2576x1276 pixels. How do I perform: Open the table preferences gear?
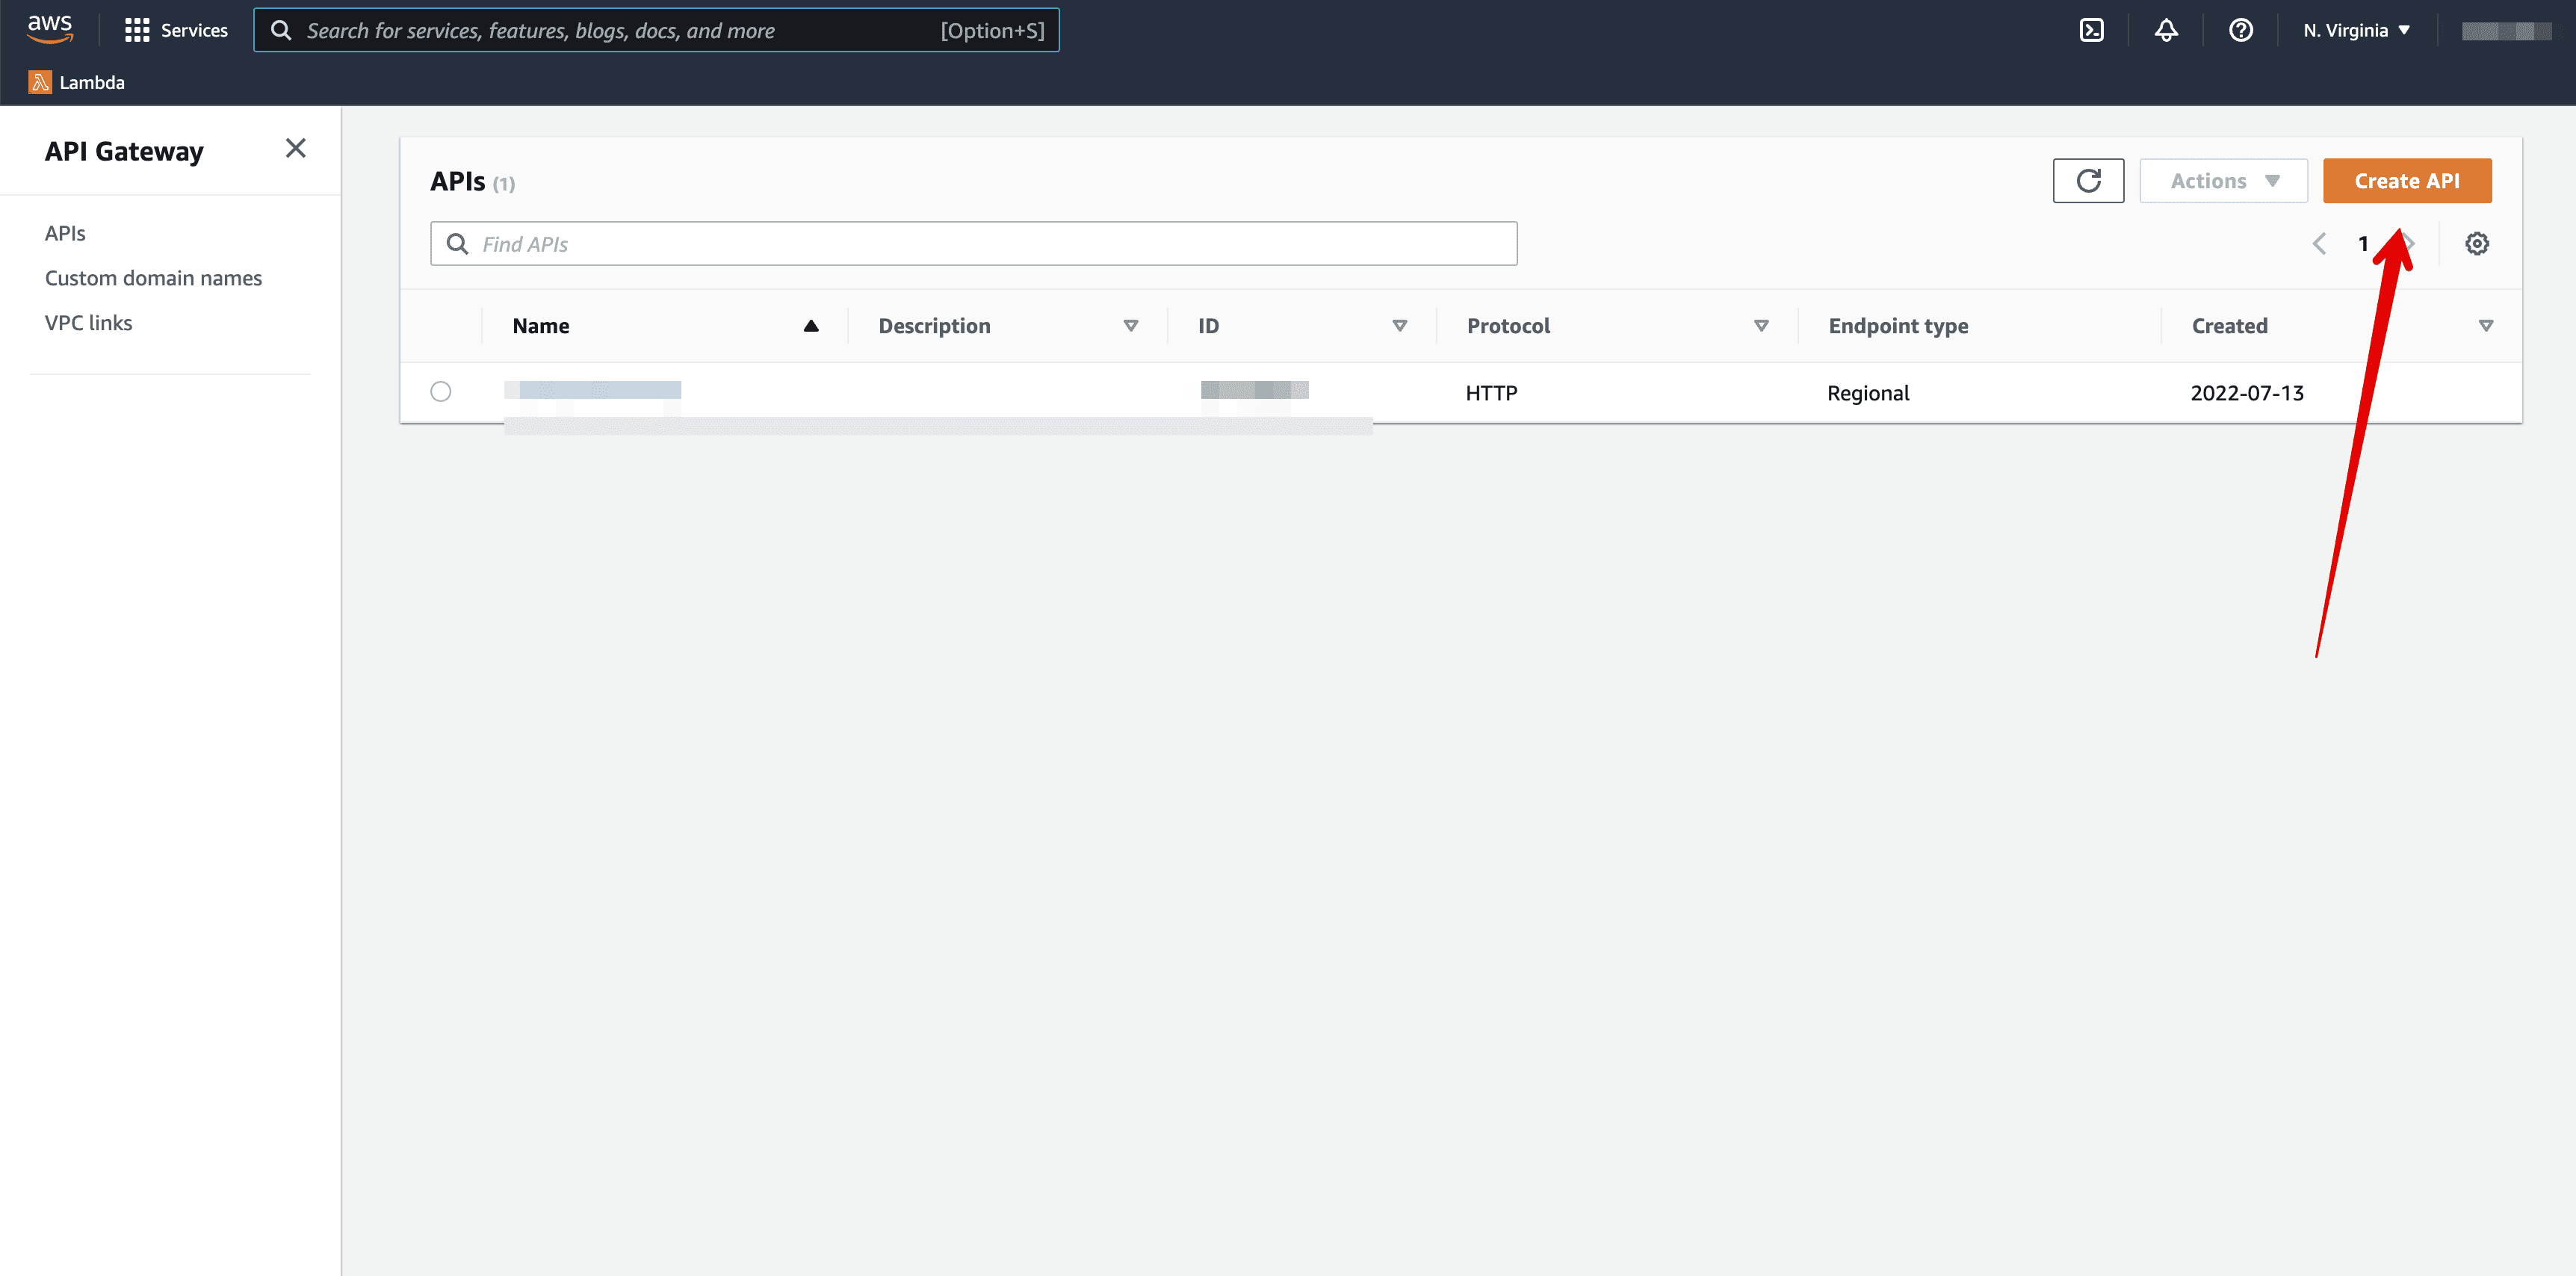(2477, 243)
